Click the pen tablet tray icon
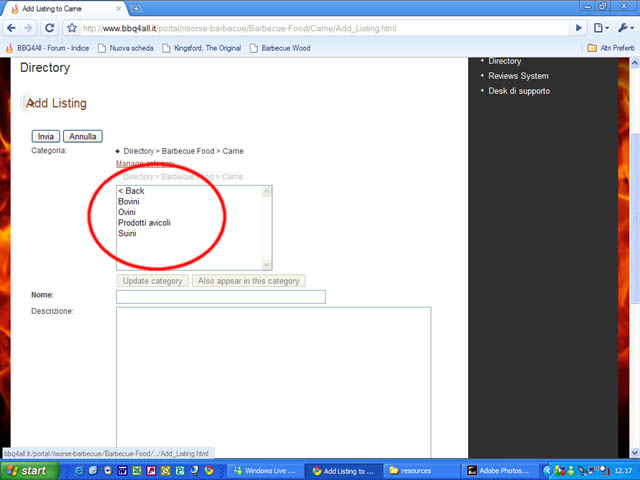The width and height of the screenshot is (640, 480). coord(582,471)
